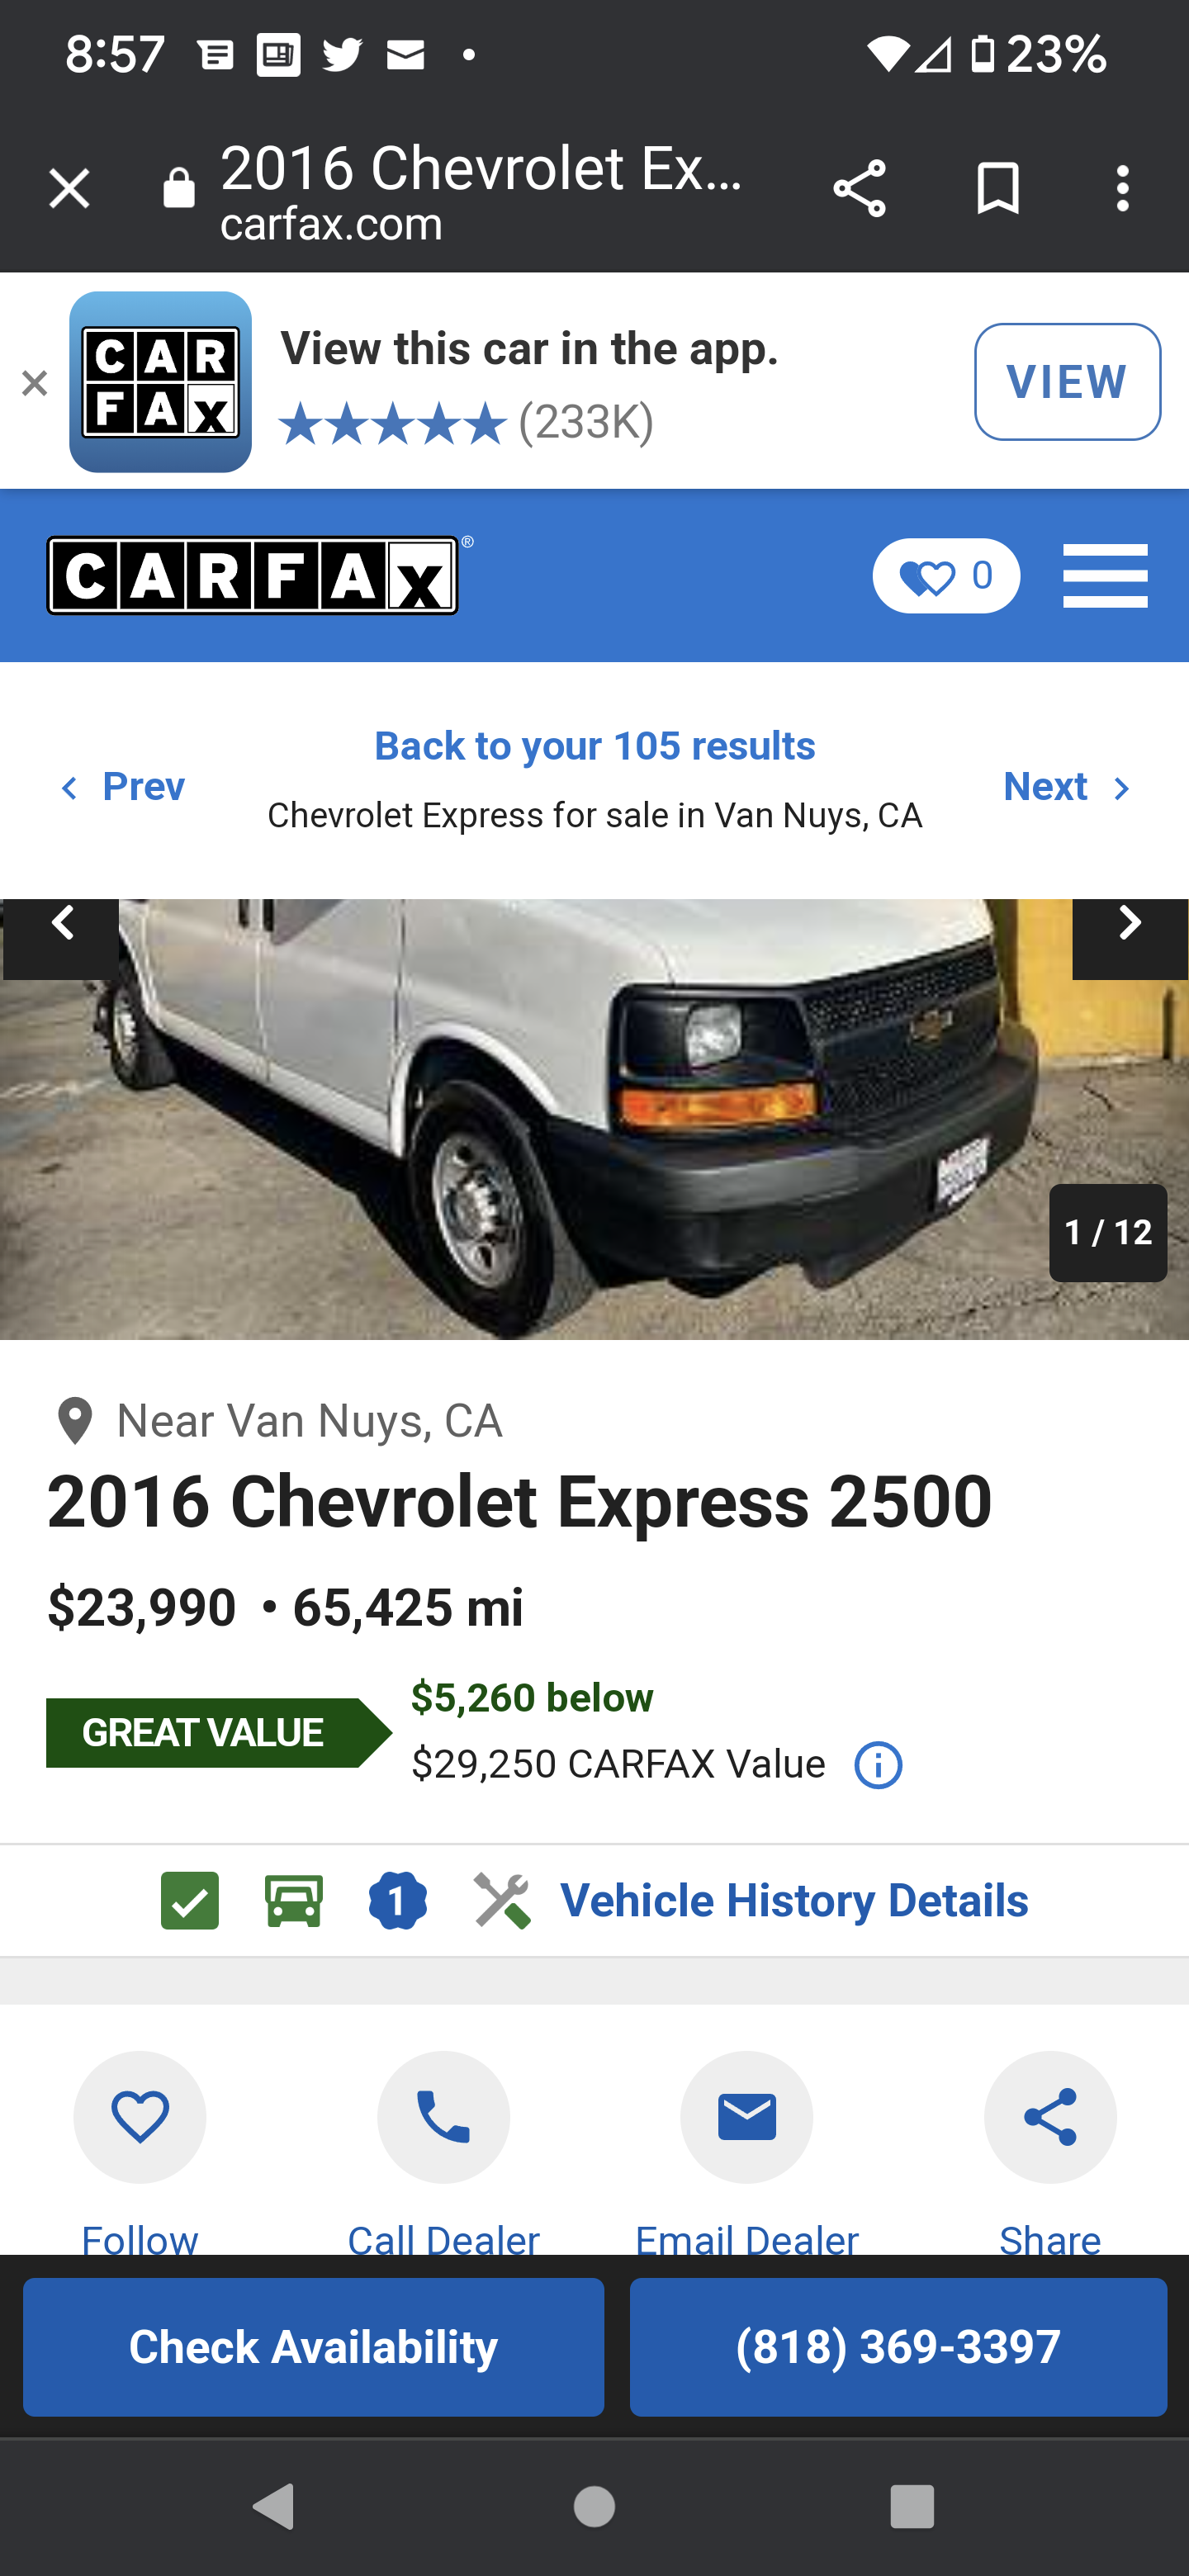Tap the Follow heart icon
The height and width of the screenshot is (2576, 1189).
click(x=140, y=2117)
